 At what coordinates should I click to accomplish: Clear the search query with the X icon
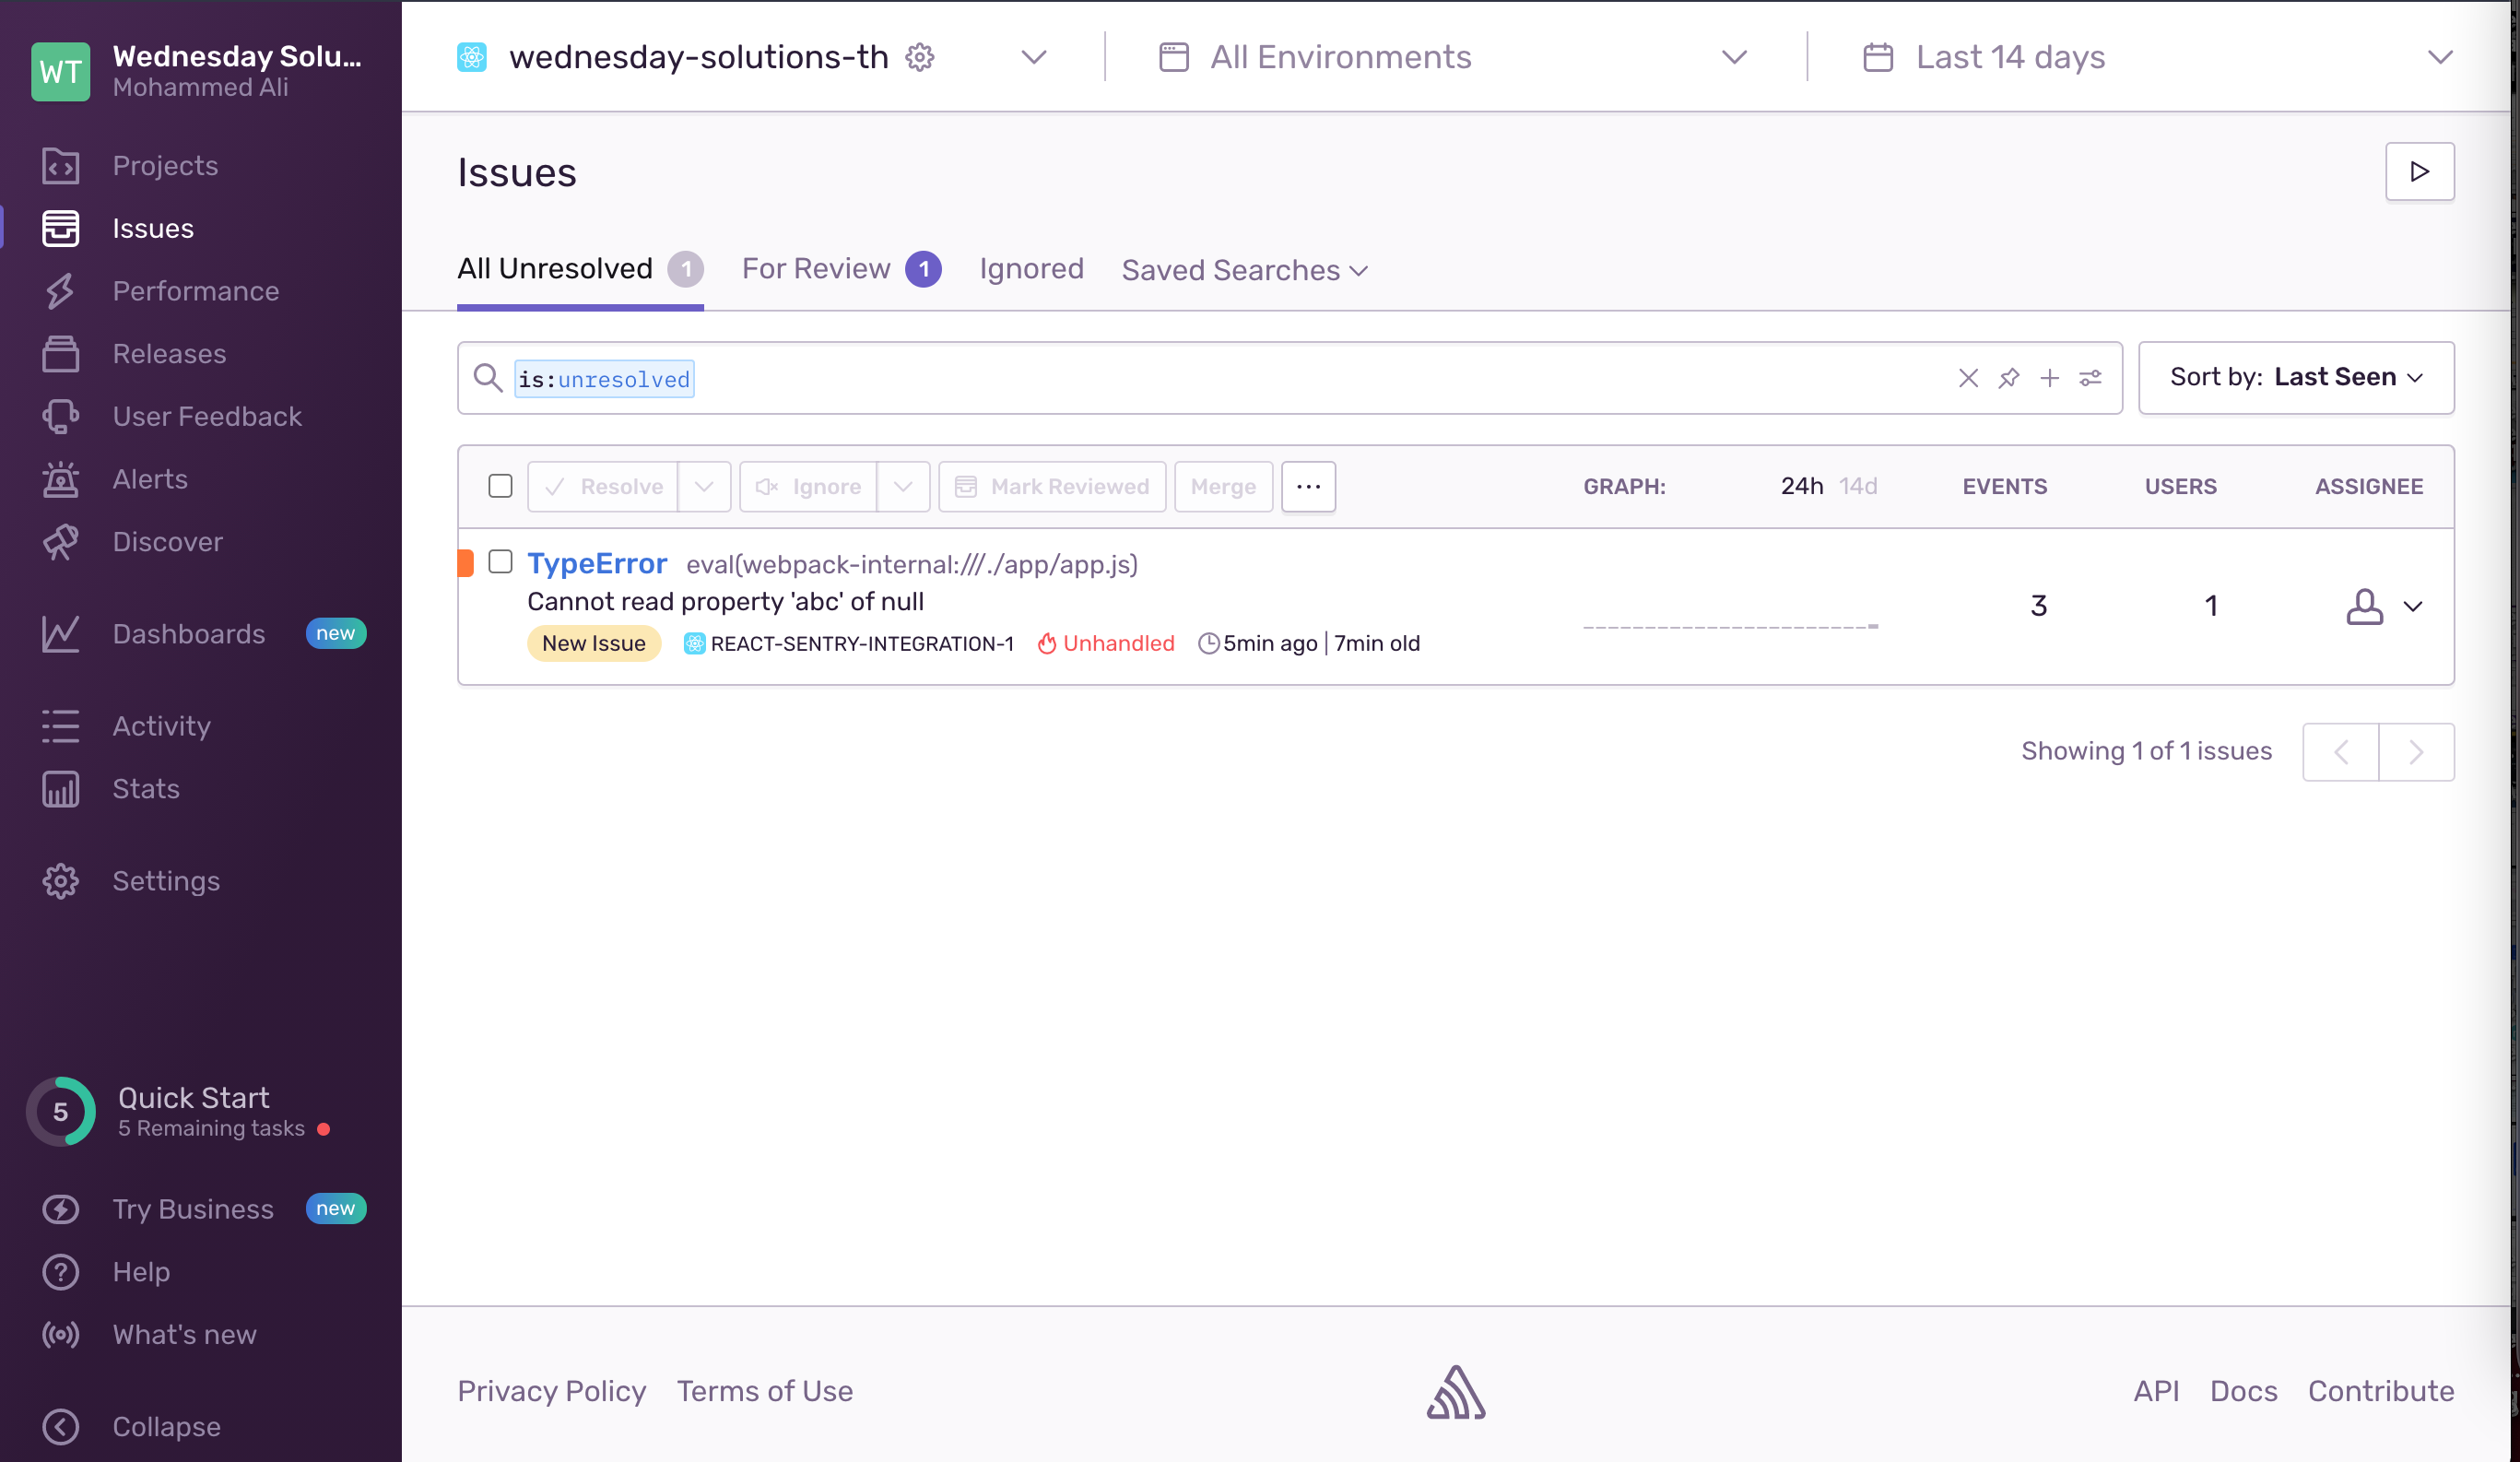1967,378
